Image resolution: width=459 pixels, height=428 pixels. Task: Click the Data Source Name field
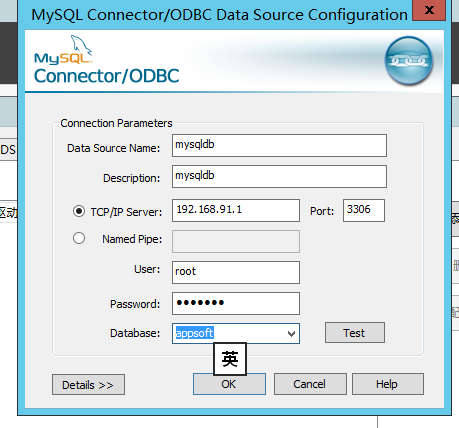pos(279,145)
